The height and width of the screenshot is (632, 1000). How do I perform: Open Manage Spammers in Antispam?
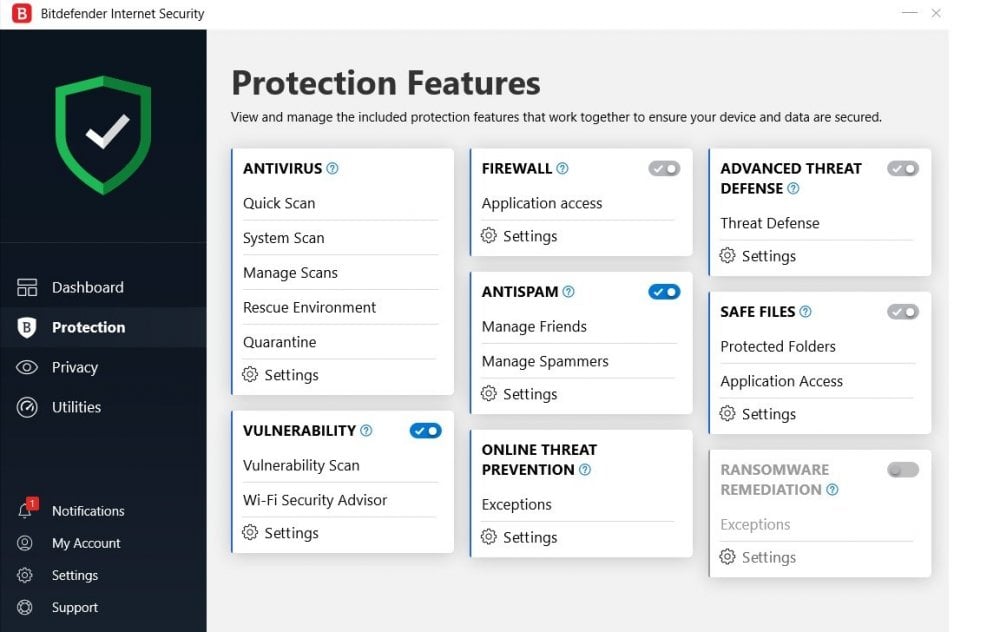(545, 362)
